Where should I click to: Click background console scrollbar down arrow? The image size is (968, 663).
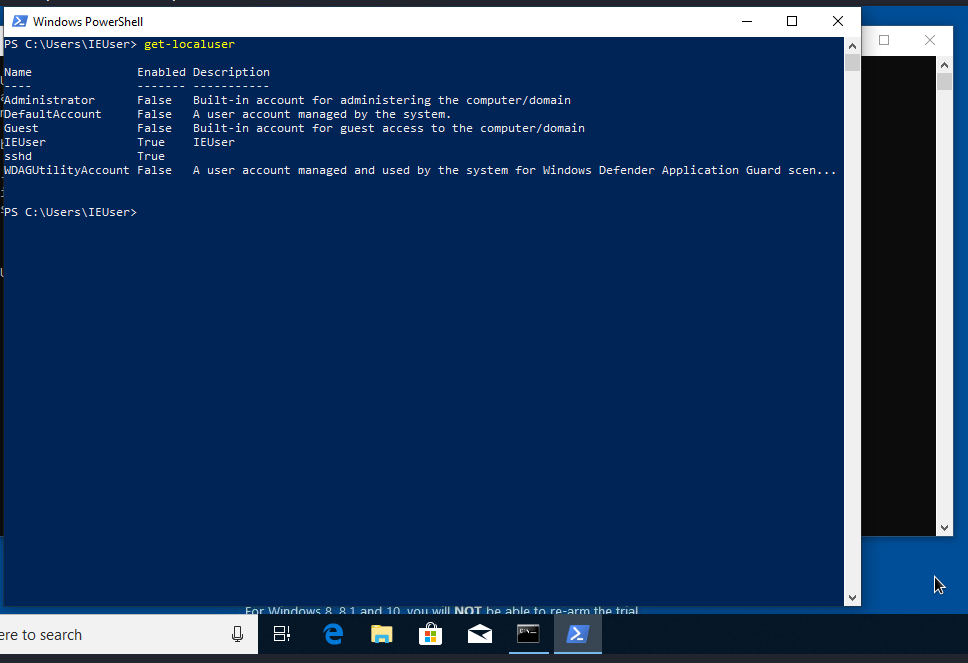pos(945,528)
